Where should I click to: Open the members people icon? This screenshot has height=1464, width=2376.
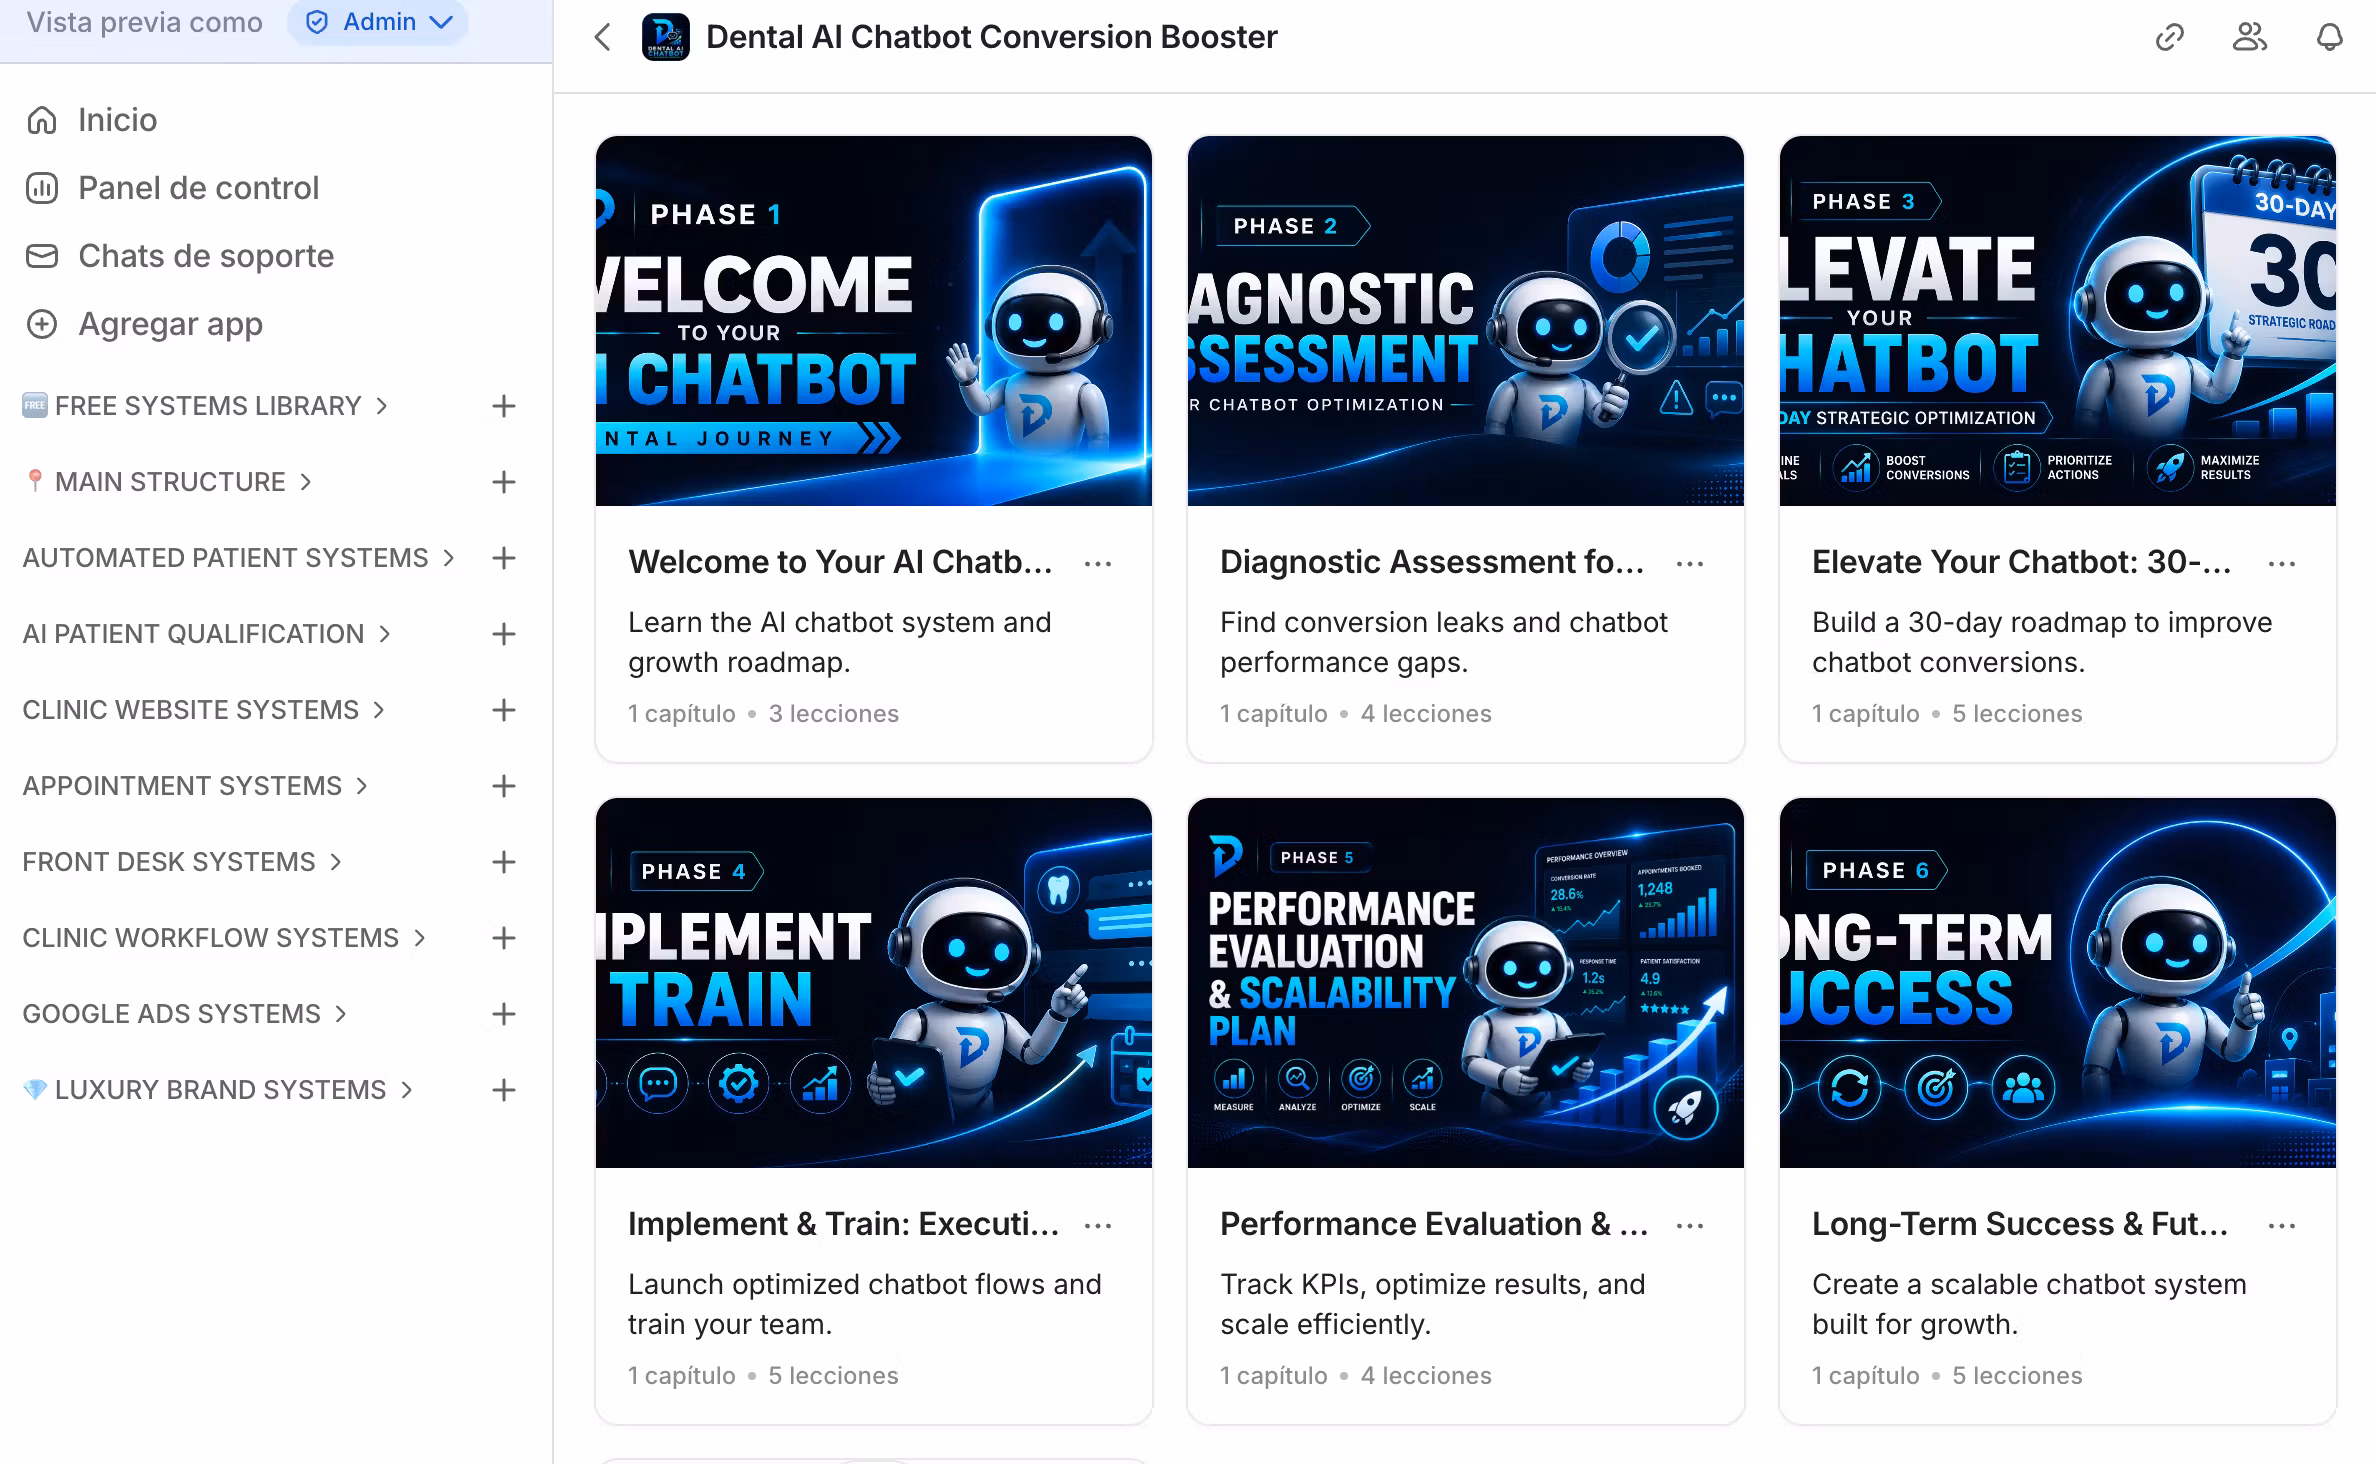2249,38
